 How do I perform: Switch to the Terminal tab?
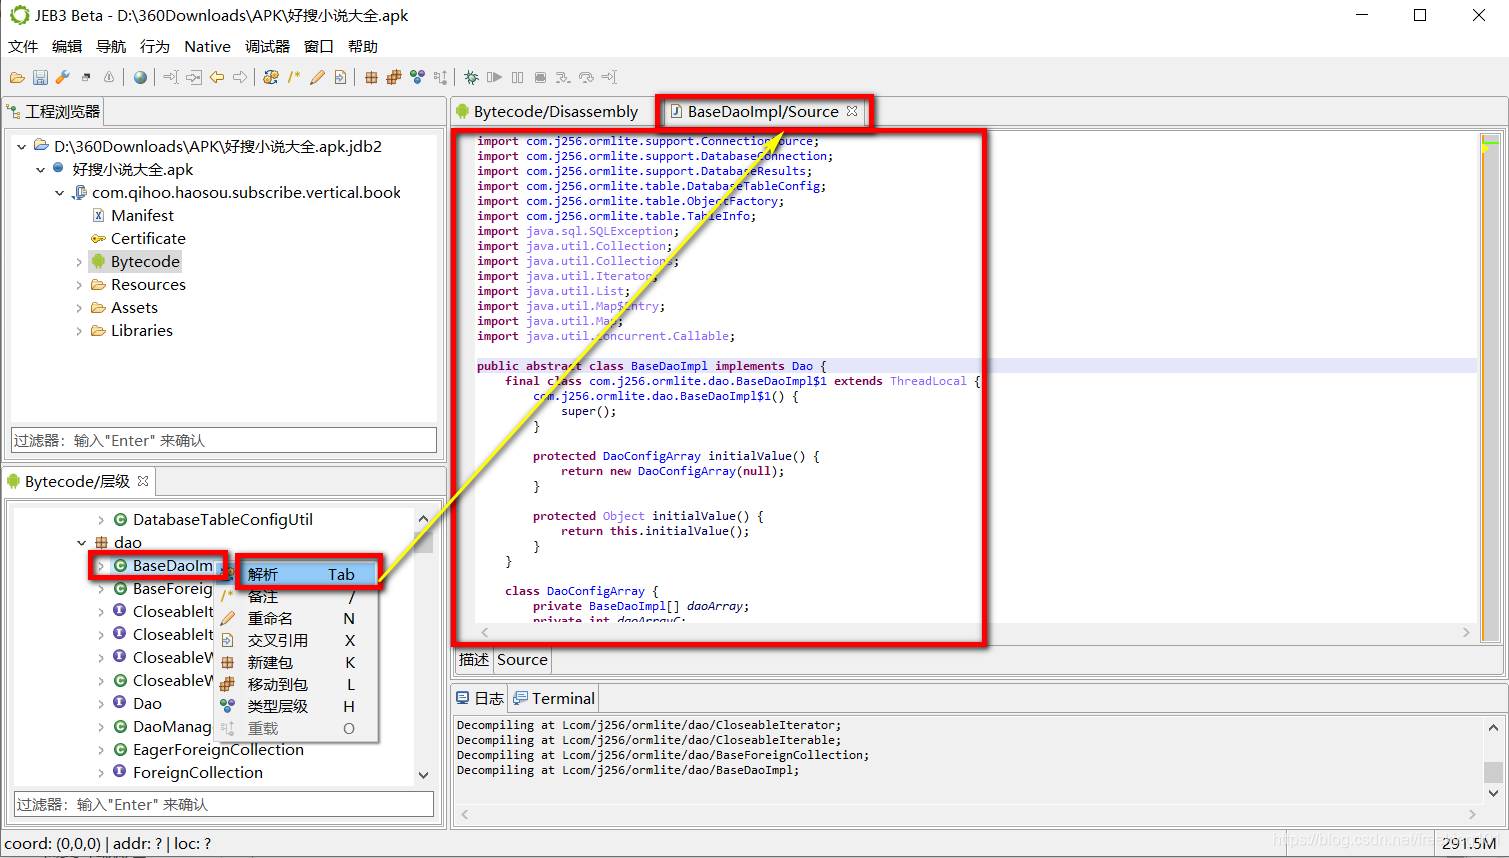(554, 698)
